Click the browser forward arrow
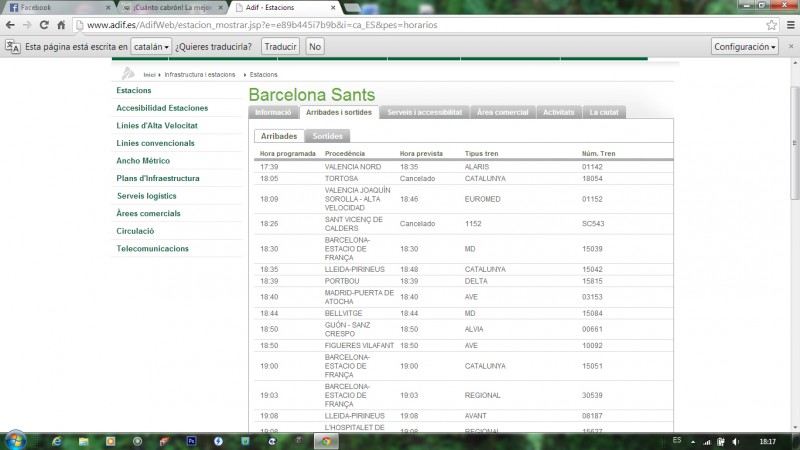Screen dimensions: 800x450 click(27, 25)
